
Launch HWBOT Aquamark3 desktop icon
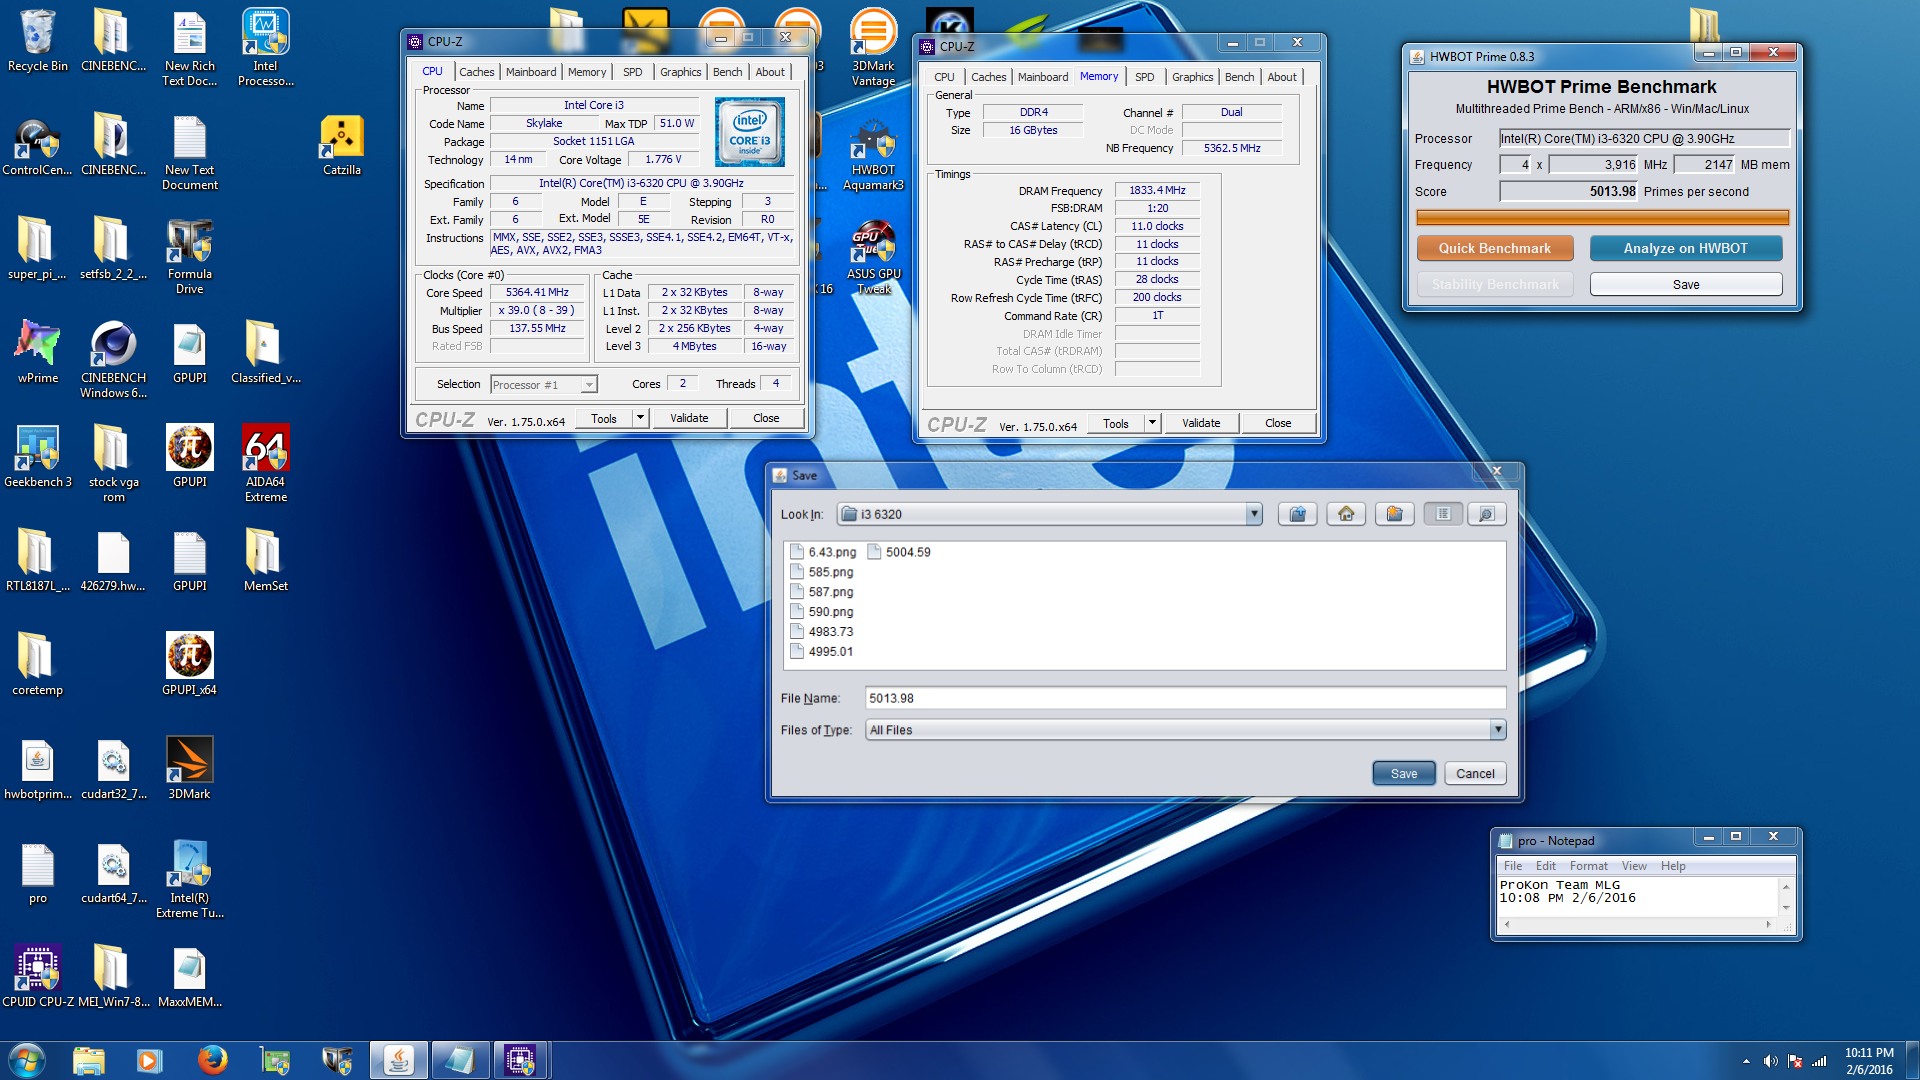tap(873, 157)
